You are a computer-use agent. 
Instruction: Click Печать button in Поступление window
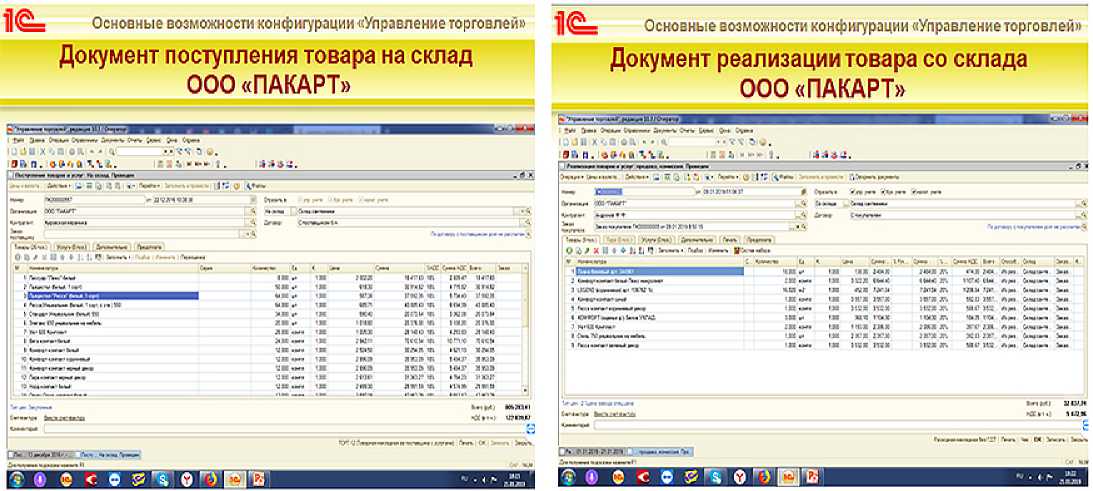pyautogui.click(x=466, y=443)
